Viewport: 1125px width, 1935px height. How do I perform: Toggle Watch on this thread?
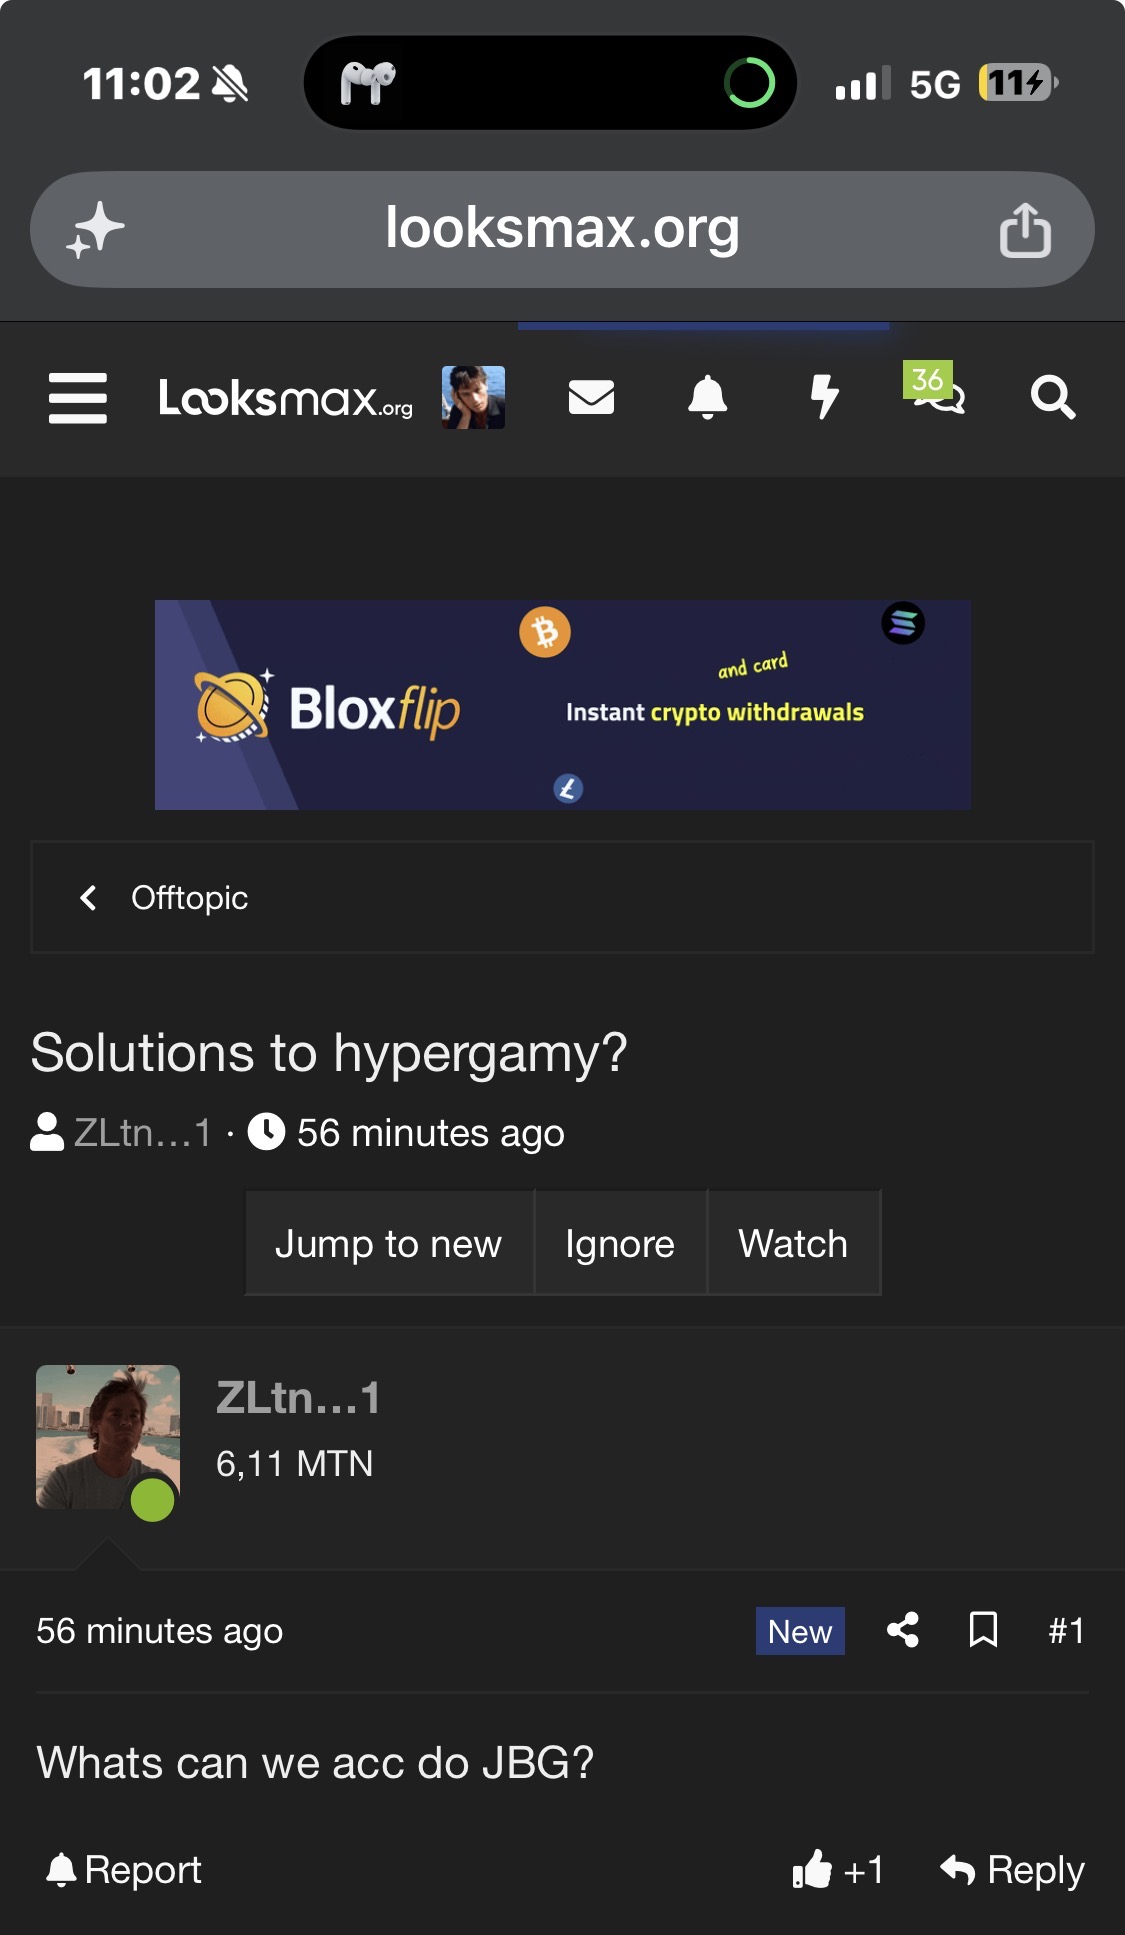click(x=793, y=1243)
